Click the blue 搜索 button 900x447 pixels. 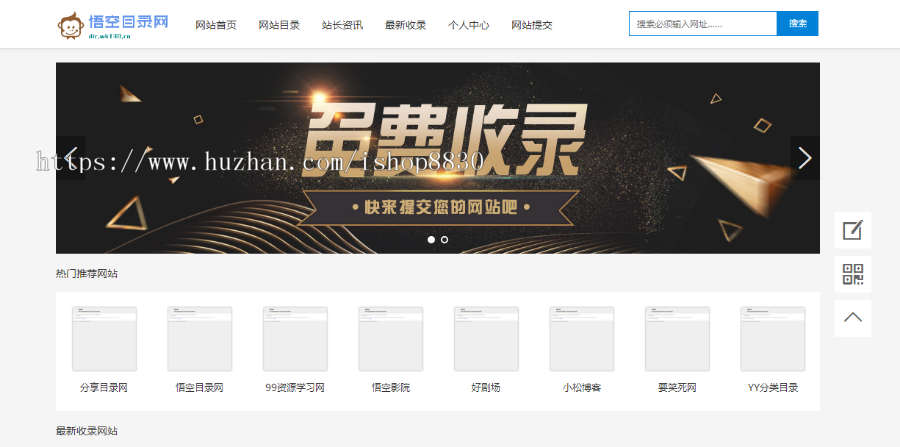pos(797,24)
